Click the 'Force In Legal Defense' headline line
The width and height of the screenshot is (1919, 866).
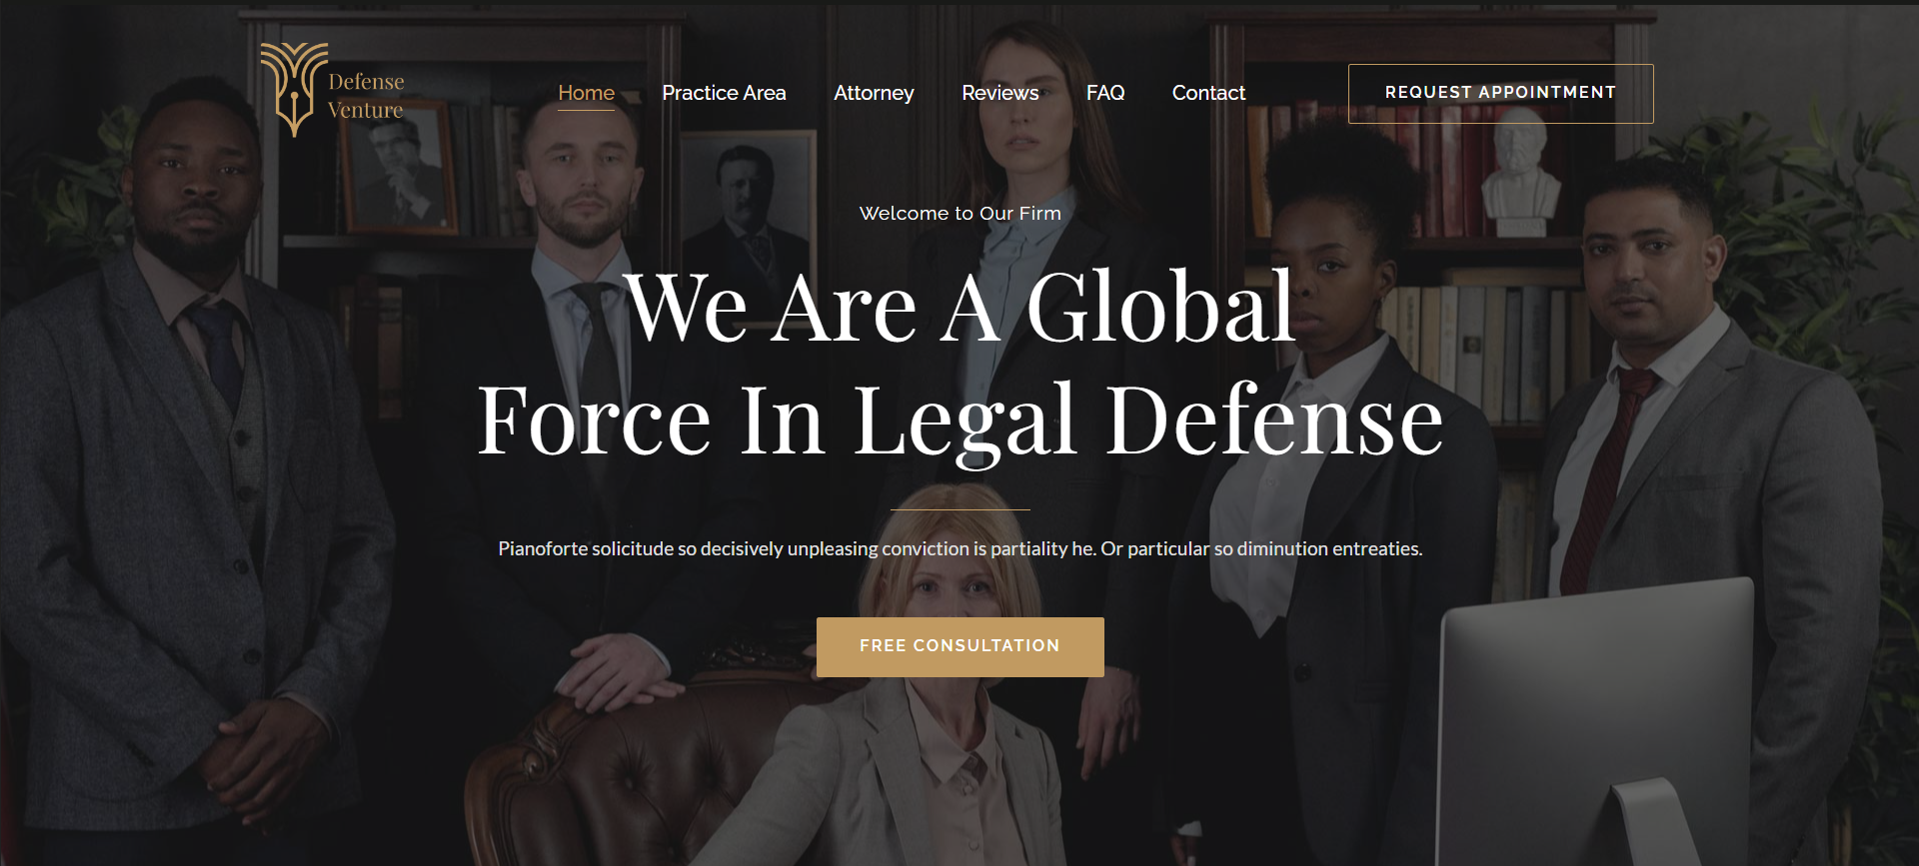(960, 420)
